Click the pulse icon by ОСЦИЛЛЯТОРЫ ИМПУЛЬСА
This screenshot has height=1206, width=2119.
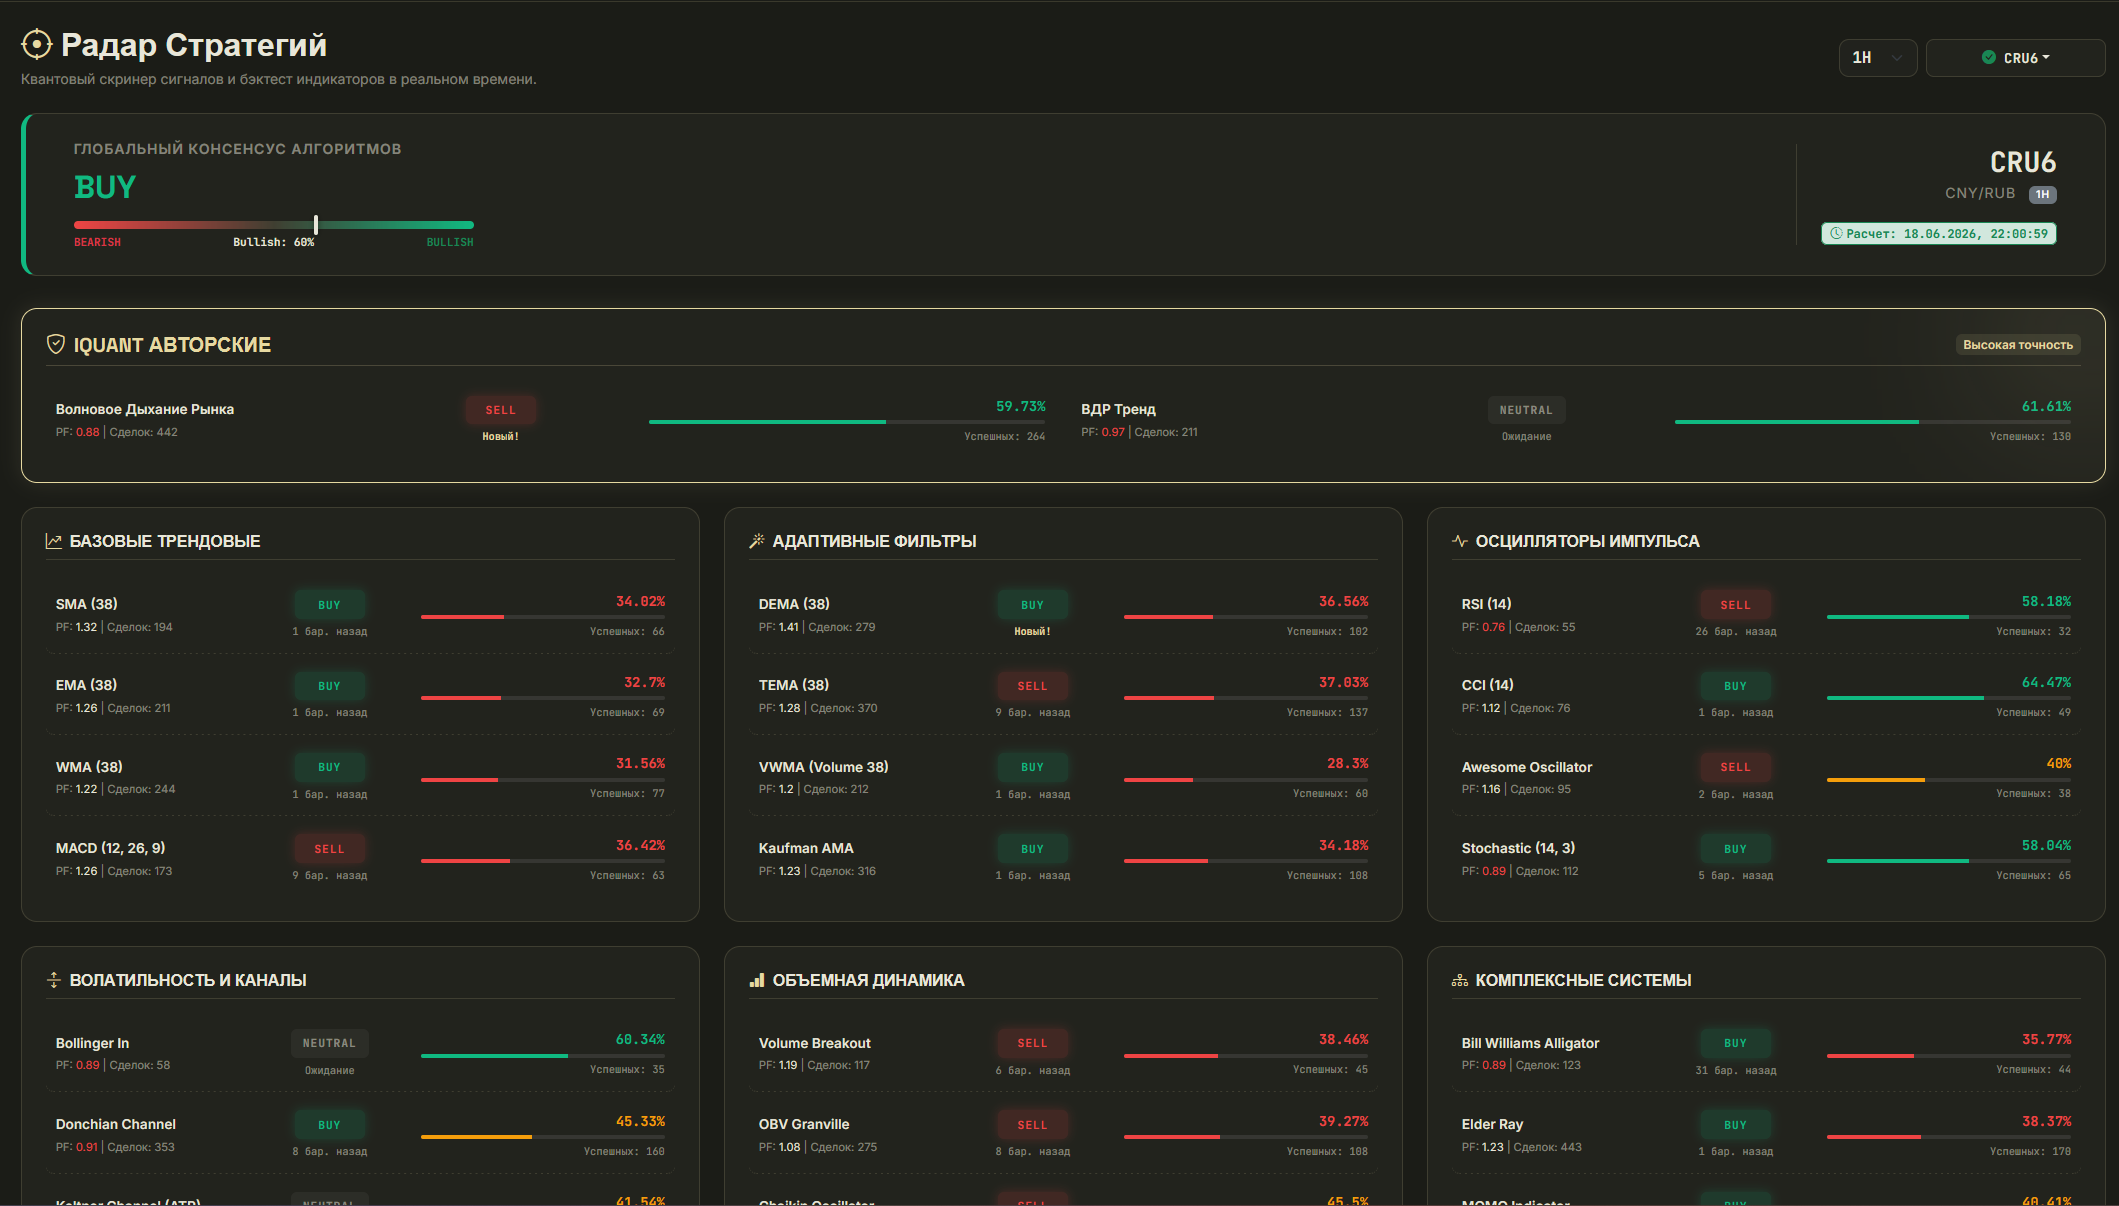[x=1460, y=541]
